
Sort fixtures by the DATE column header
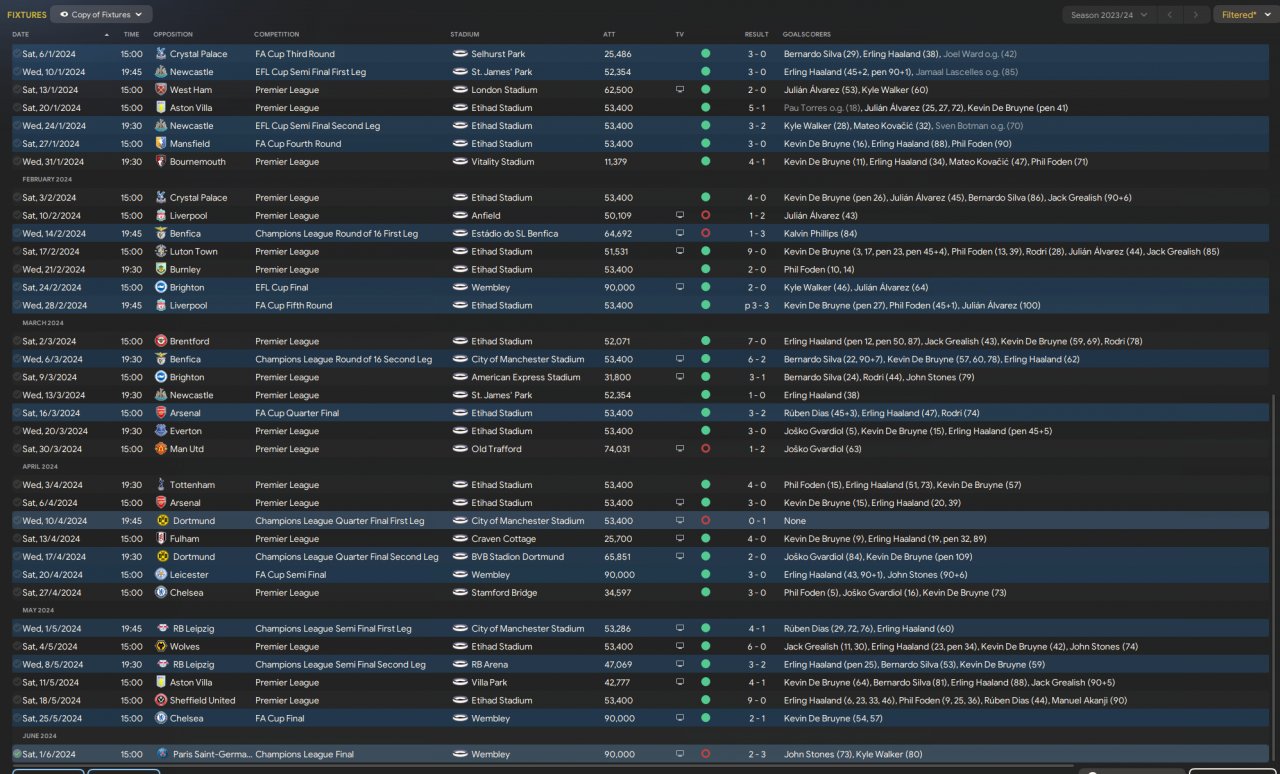(21, 35)
